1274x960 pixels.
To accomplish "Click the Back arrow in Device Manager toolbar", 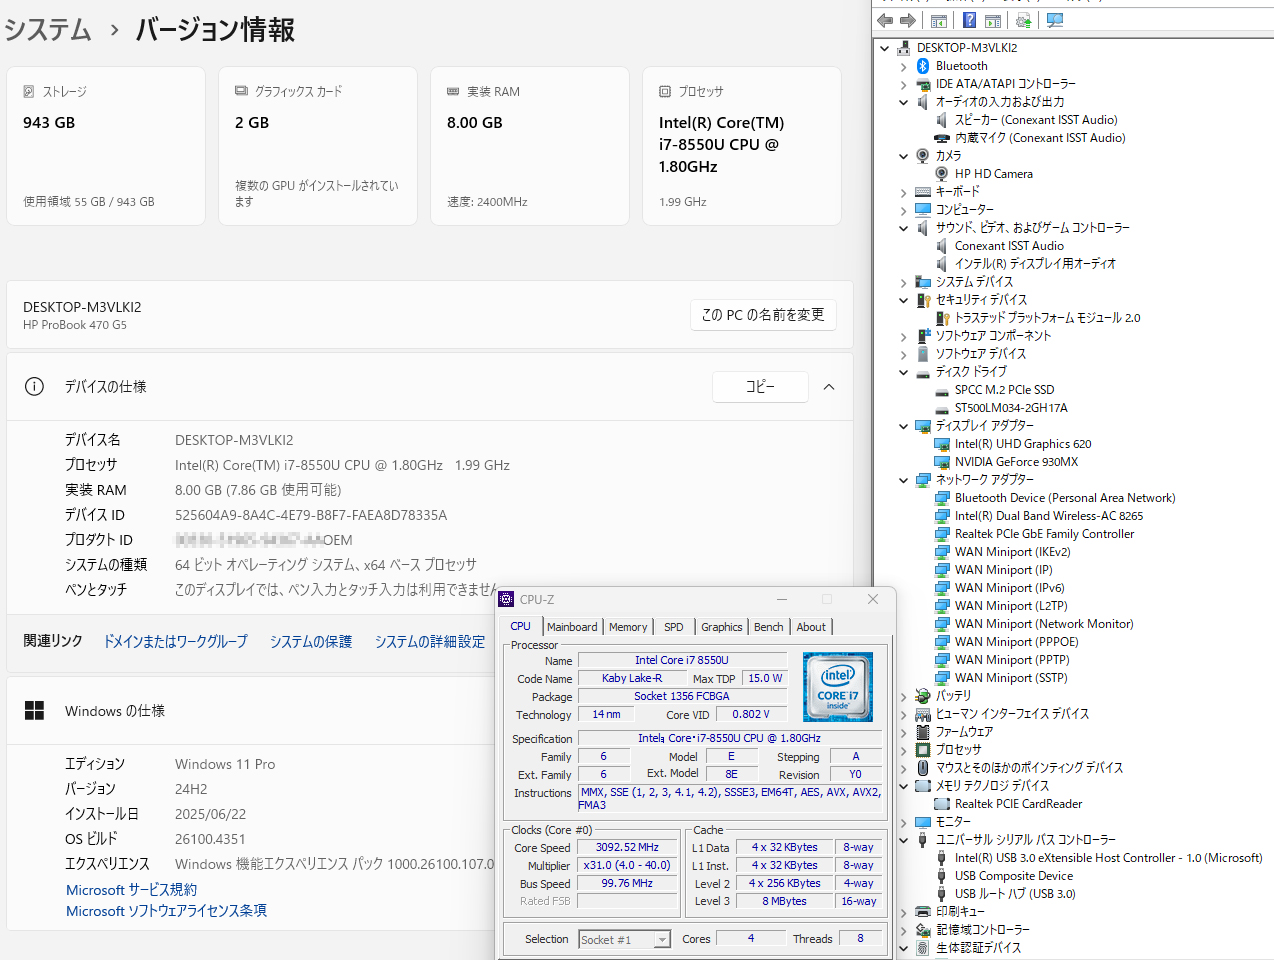I will tap(885, 20).
